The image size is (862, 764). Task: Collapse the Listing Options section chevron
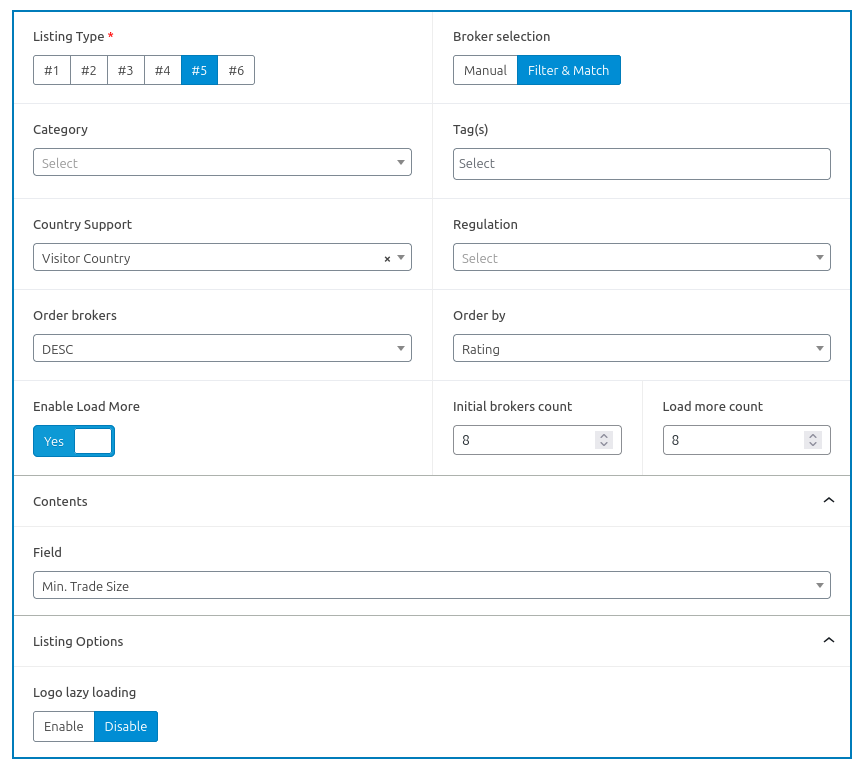pyautogui.click(x=828, y=641)
